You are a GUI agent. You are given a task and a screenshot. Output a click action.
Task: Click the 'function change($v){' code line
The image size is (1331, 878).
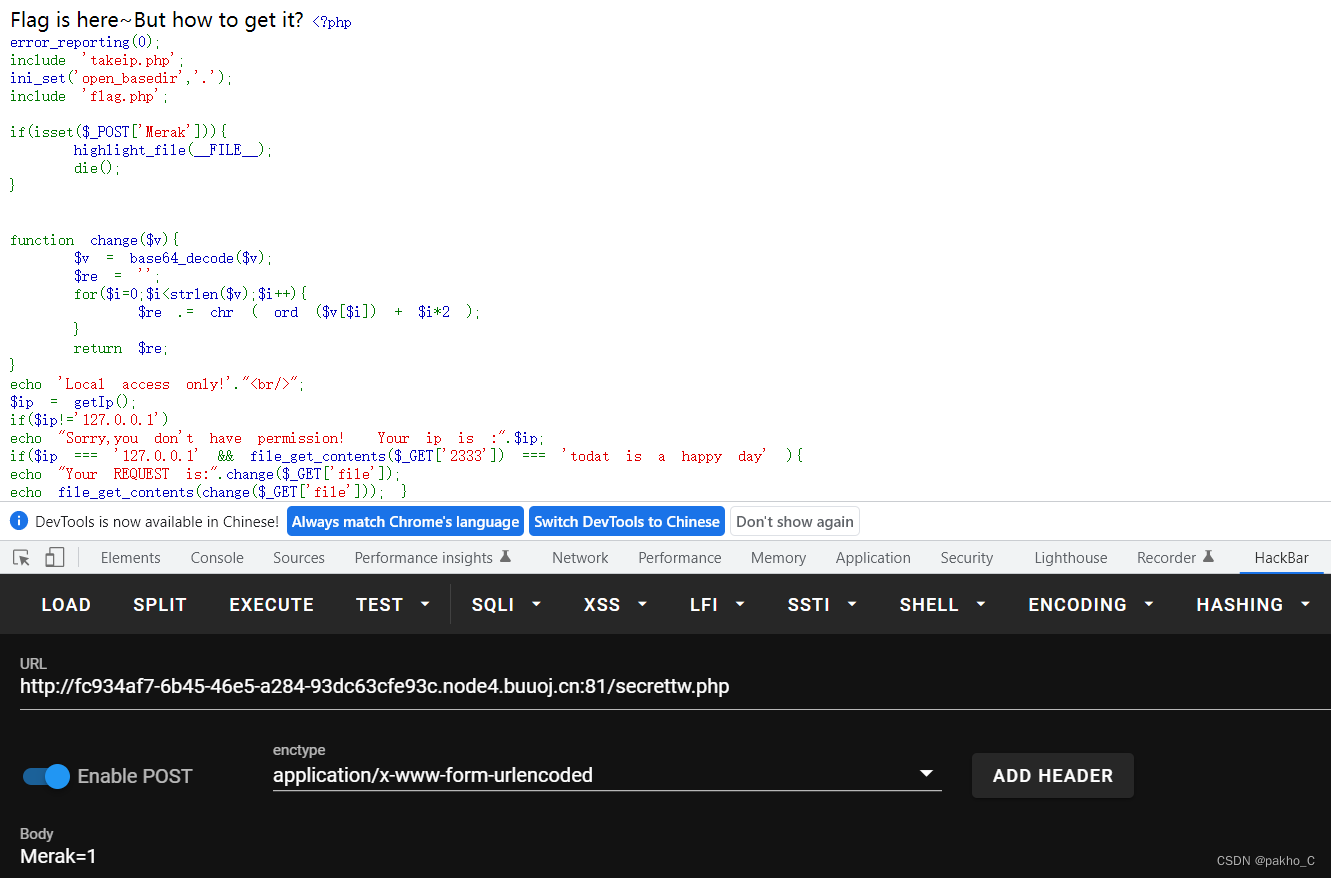coord(94,240)
